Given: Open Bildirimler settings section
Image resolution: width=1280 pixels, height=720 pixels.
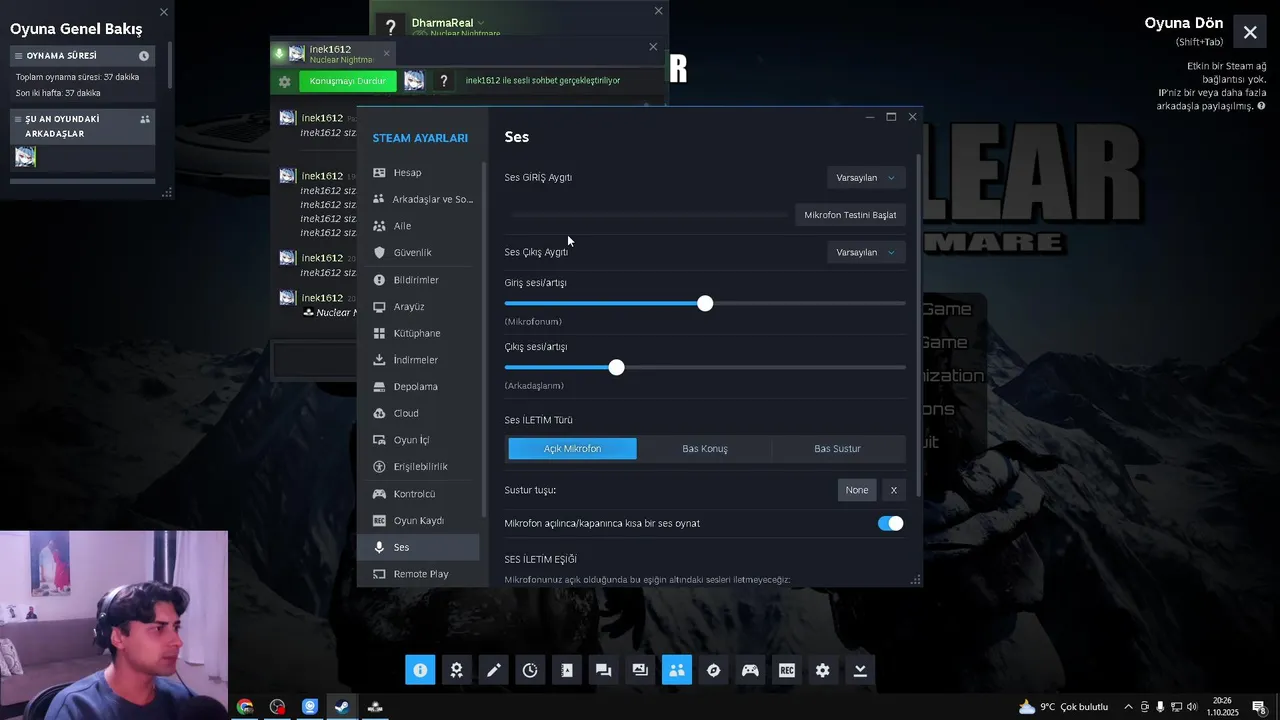Looking at the screenshot, I should pos(419,280).
